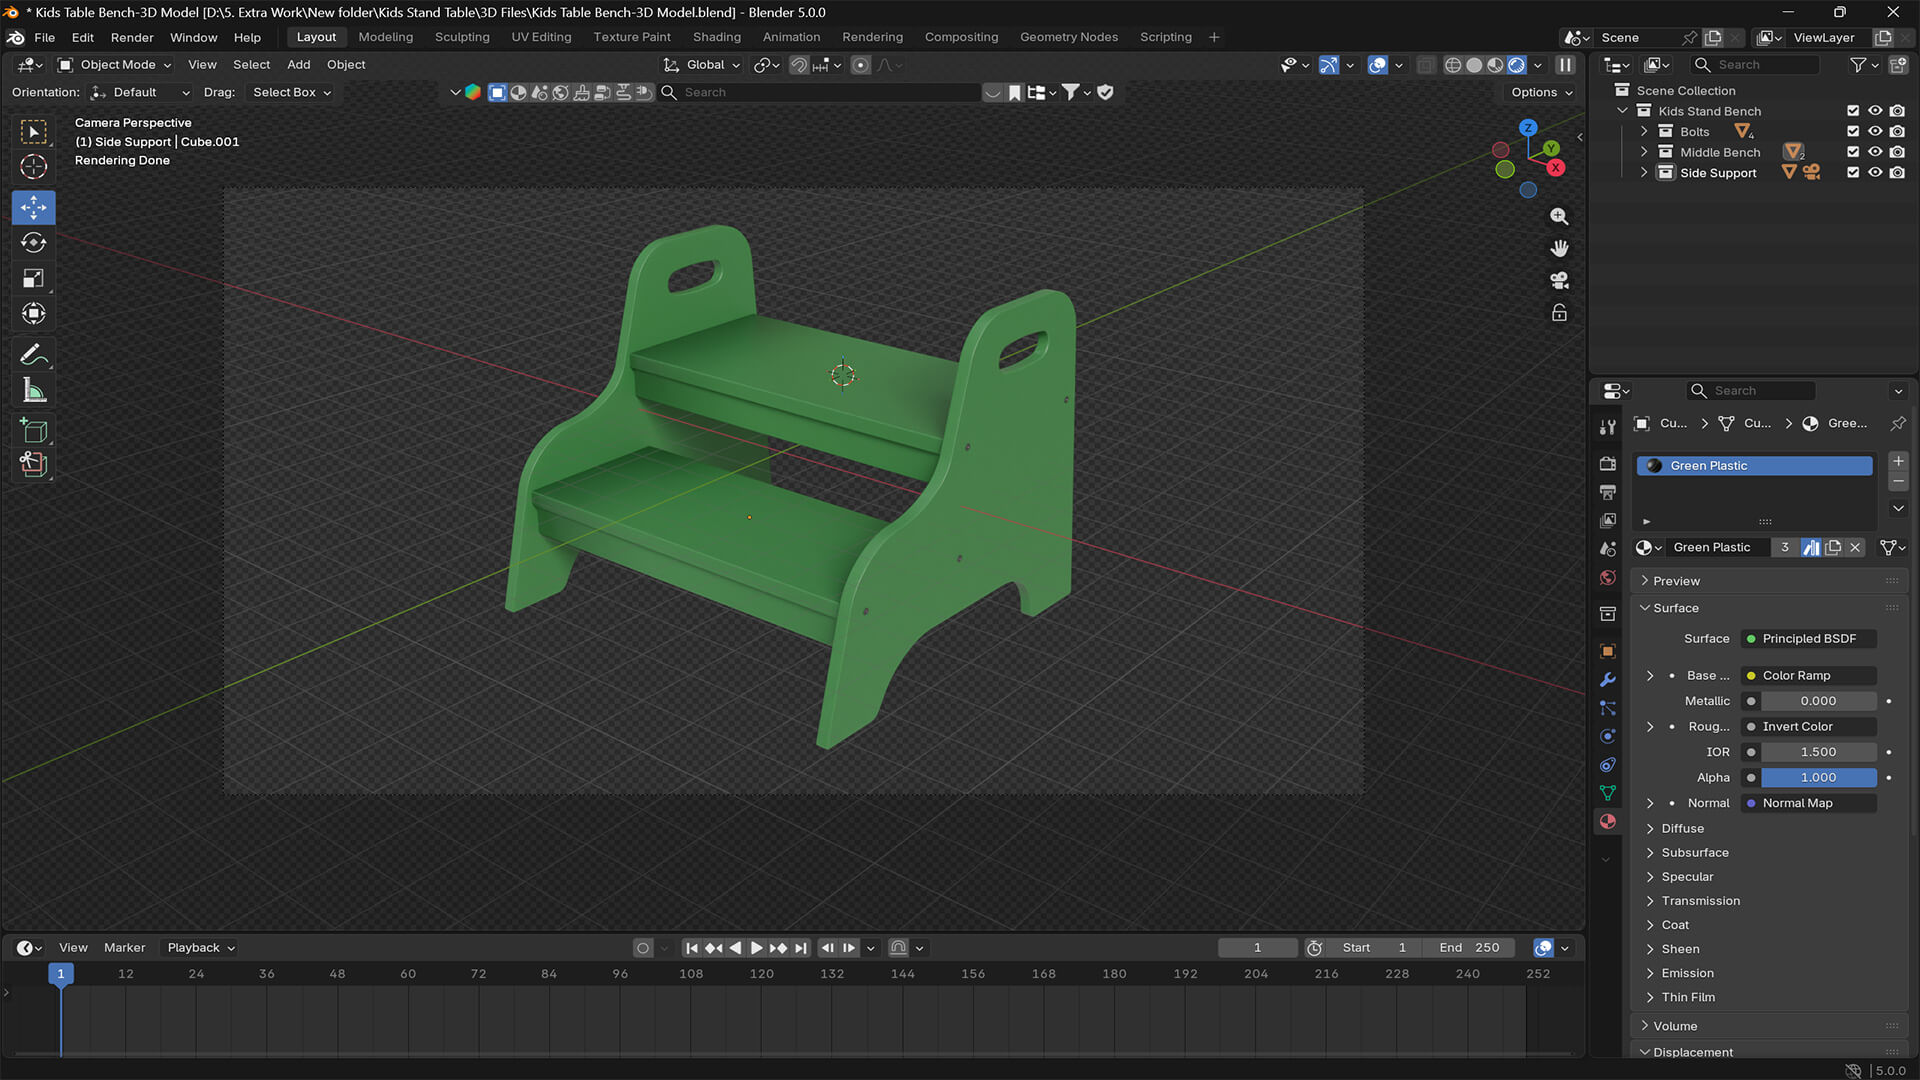
Task: Open the Modifiers wrench tab
Action: click(x=1607, y=679)
